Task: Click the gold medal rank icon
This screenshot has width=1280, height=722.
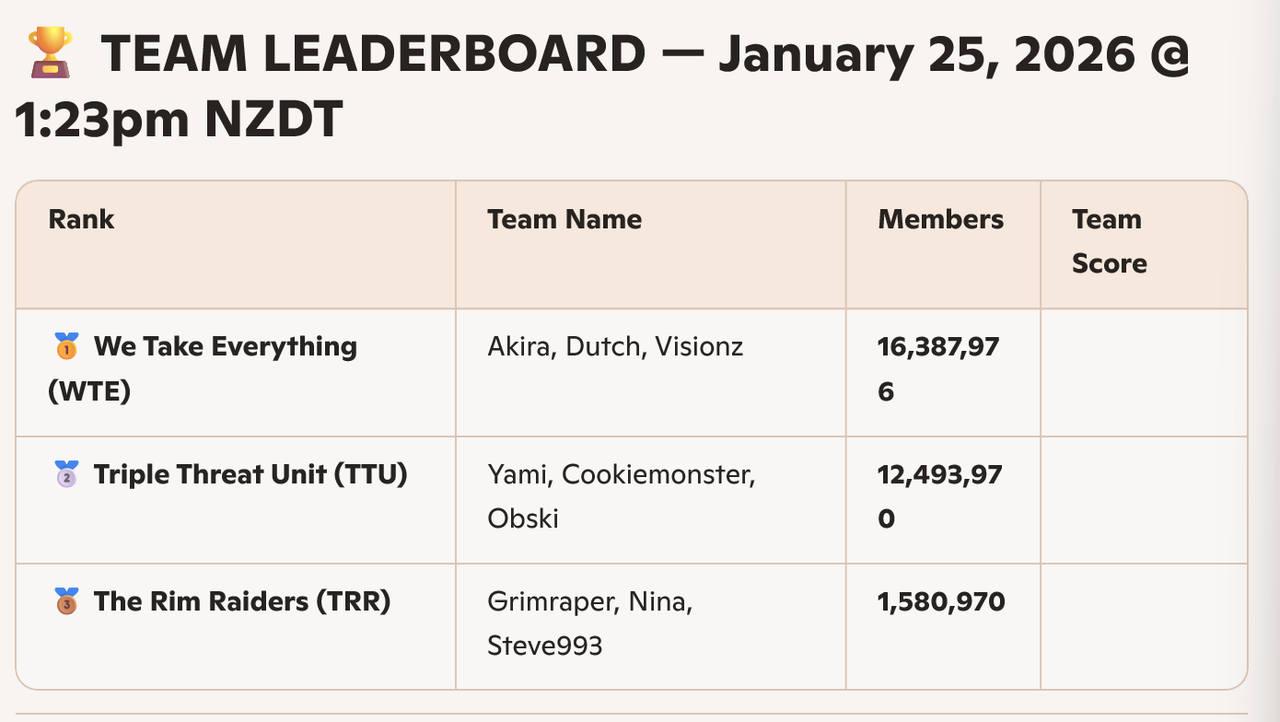Action: [65, 348]
